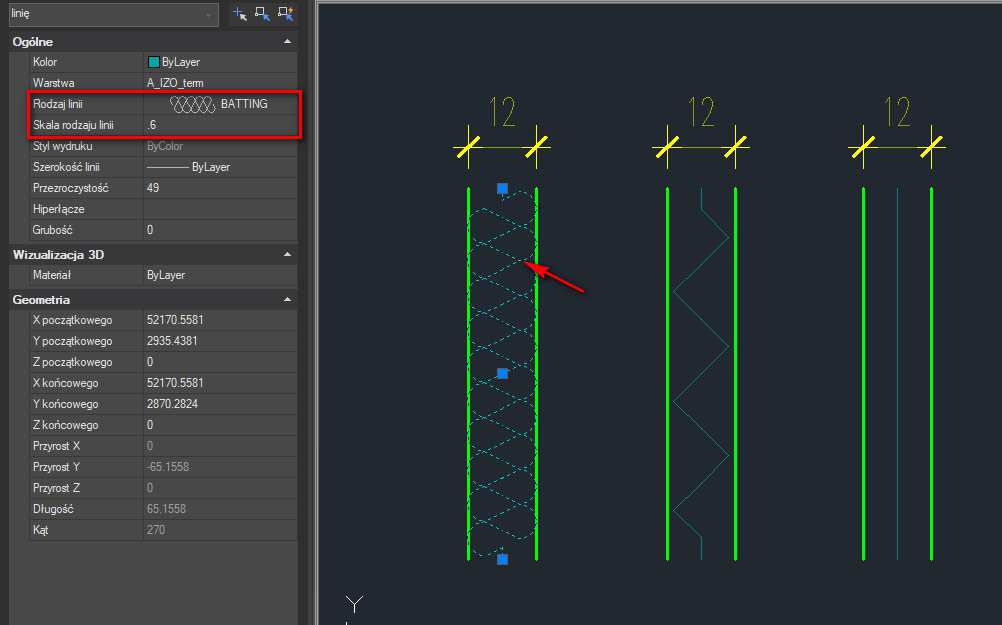Click the Select Objects icon
This screenshot has height=625, width=1002.
tap(262, 14)
